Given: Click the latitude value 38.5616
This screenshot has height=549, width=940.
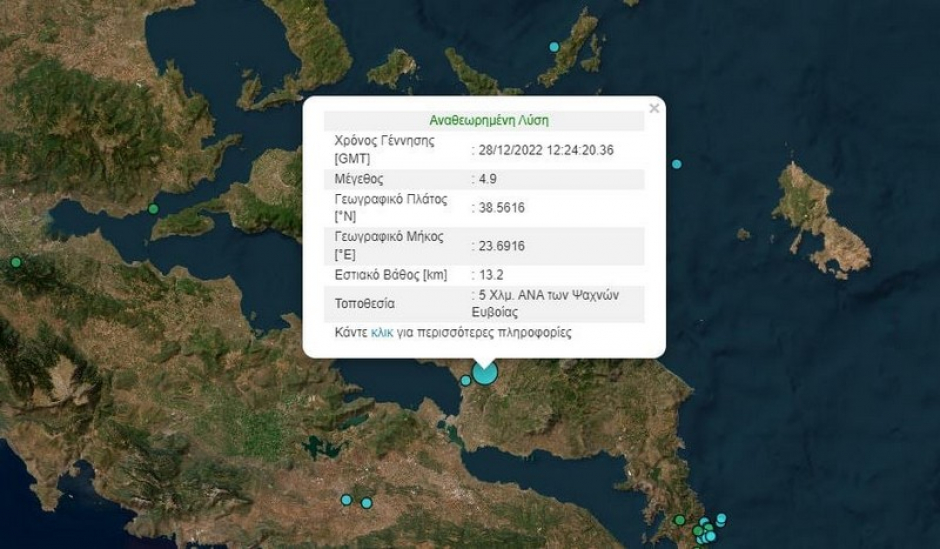Looking at the screenshot, I should 501,207.
